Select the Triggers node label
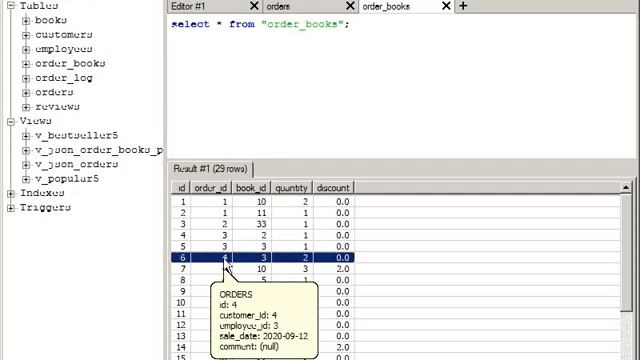The height and width of the screenshot is (360, 640). 45,207
